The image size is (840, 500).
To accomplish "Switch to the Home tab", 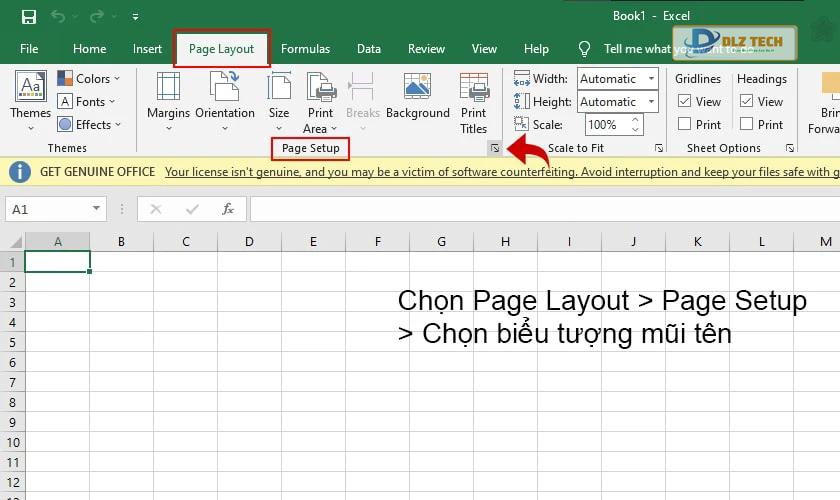I will tap(89, 49).
